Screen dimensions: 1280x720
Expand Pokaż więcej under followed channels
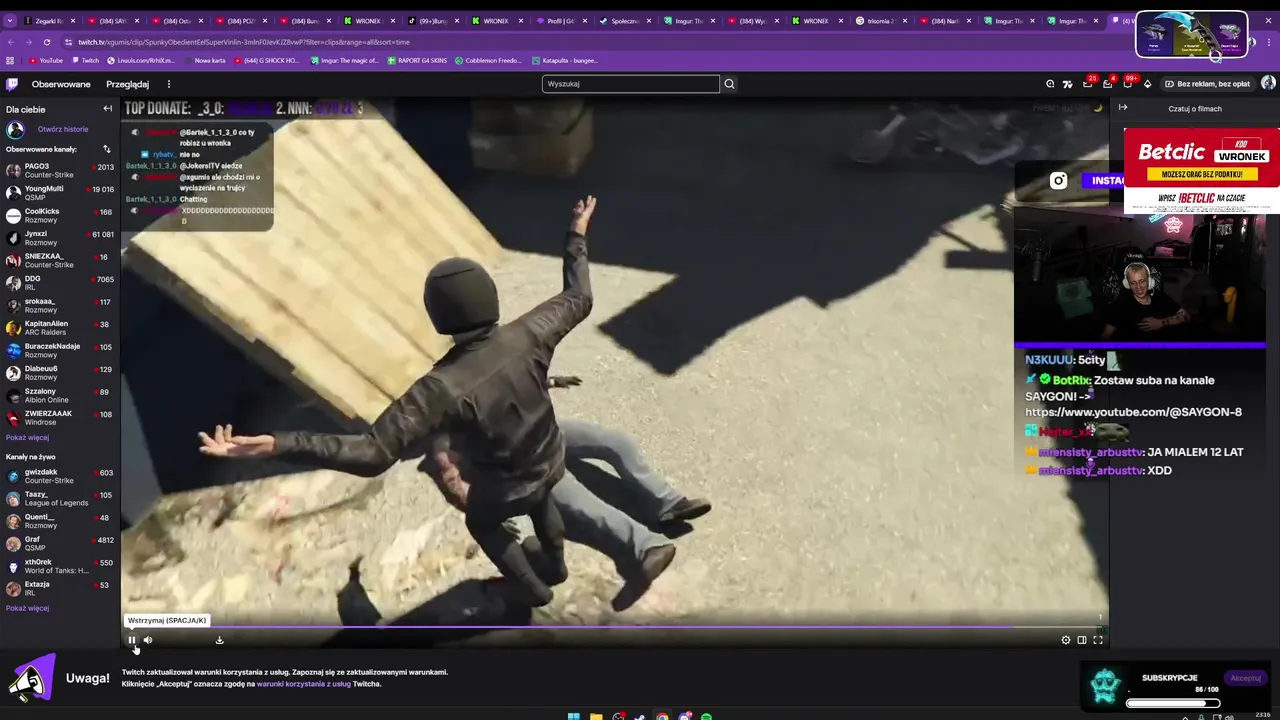click(27, 437)
